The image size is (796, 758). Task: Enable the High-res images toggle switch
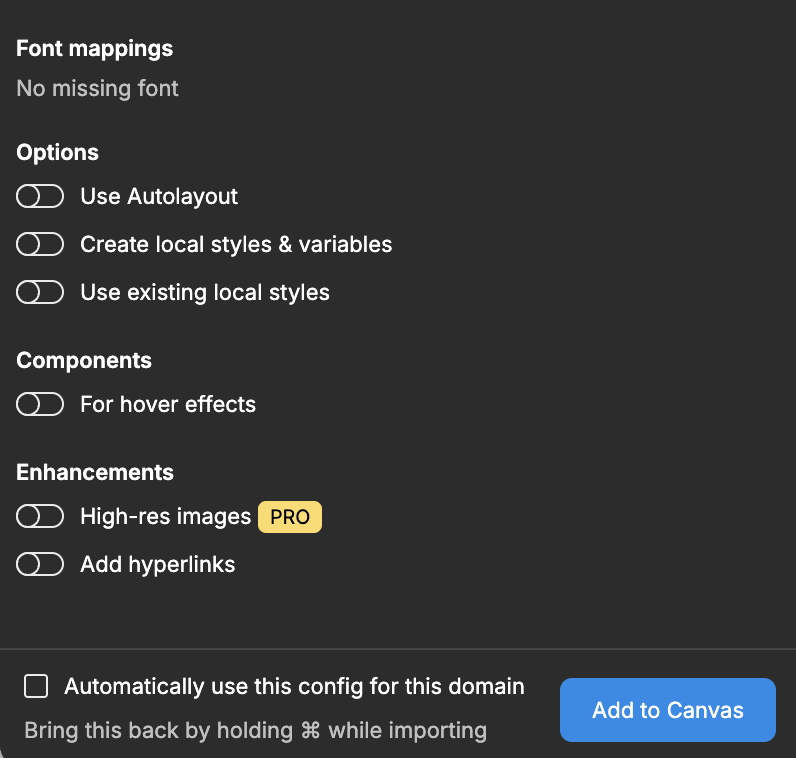(x=40, y=516)
